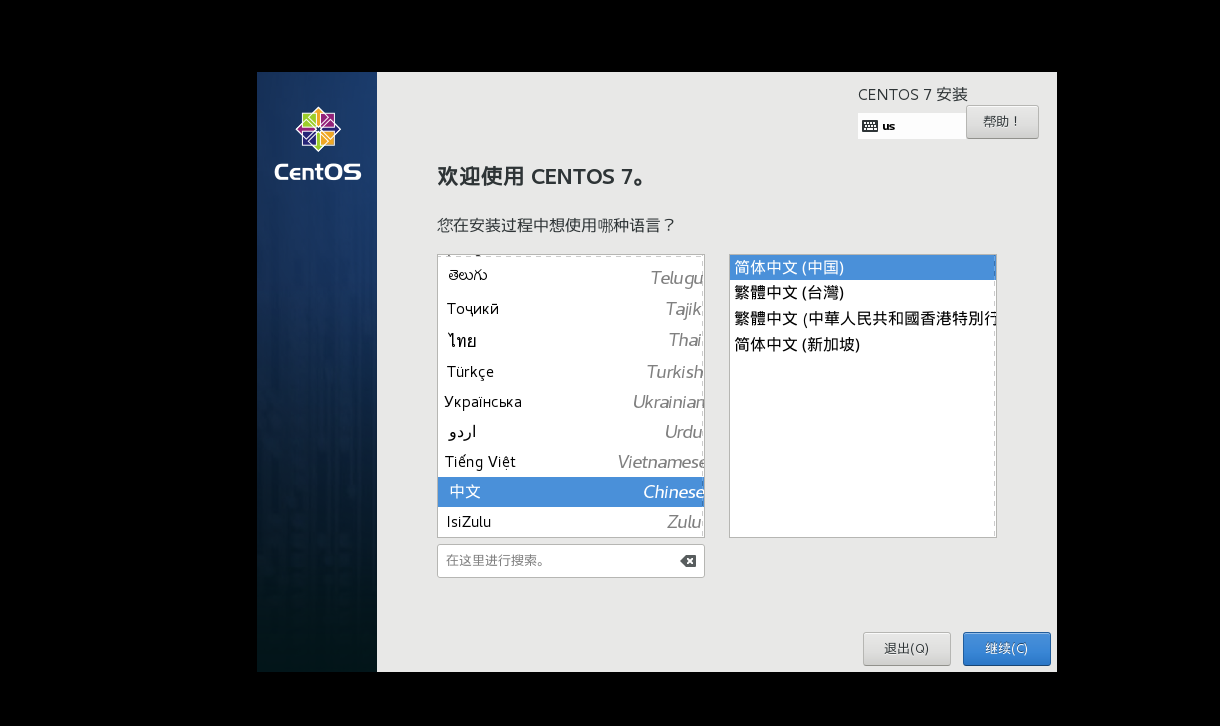Image resolution: width=1220 pixels, height=726 pixels.
Task: Choose 繁體中文 Hong Kong locale
Action: click(861, 318)
